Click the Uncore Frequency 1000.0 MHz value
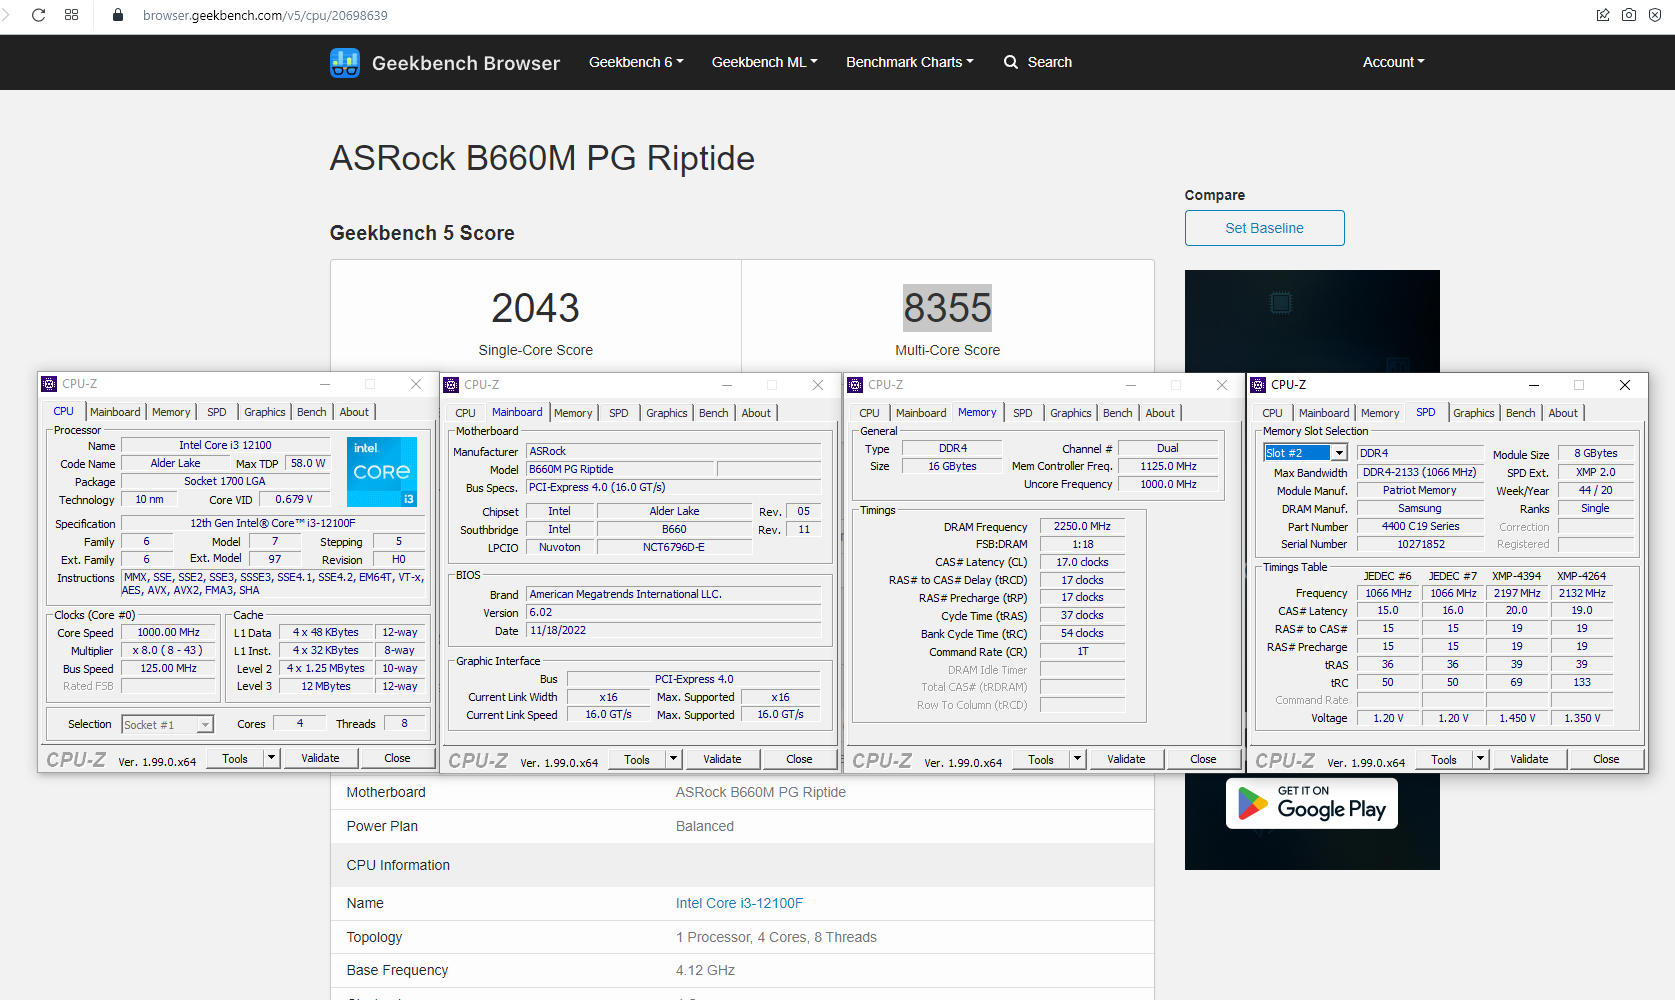Viewport: 1675px width, 1000px height. point(1168,484)
